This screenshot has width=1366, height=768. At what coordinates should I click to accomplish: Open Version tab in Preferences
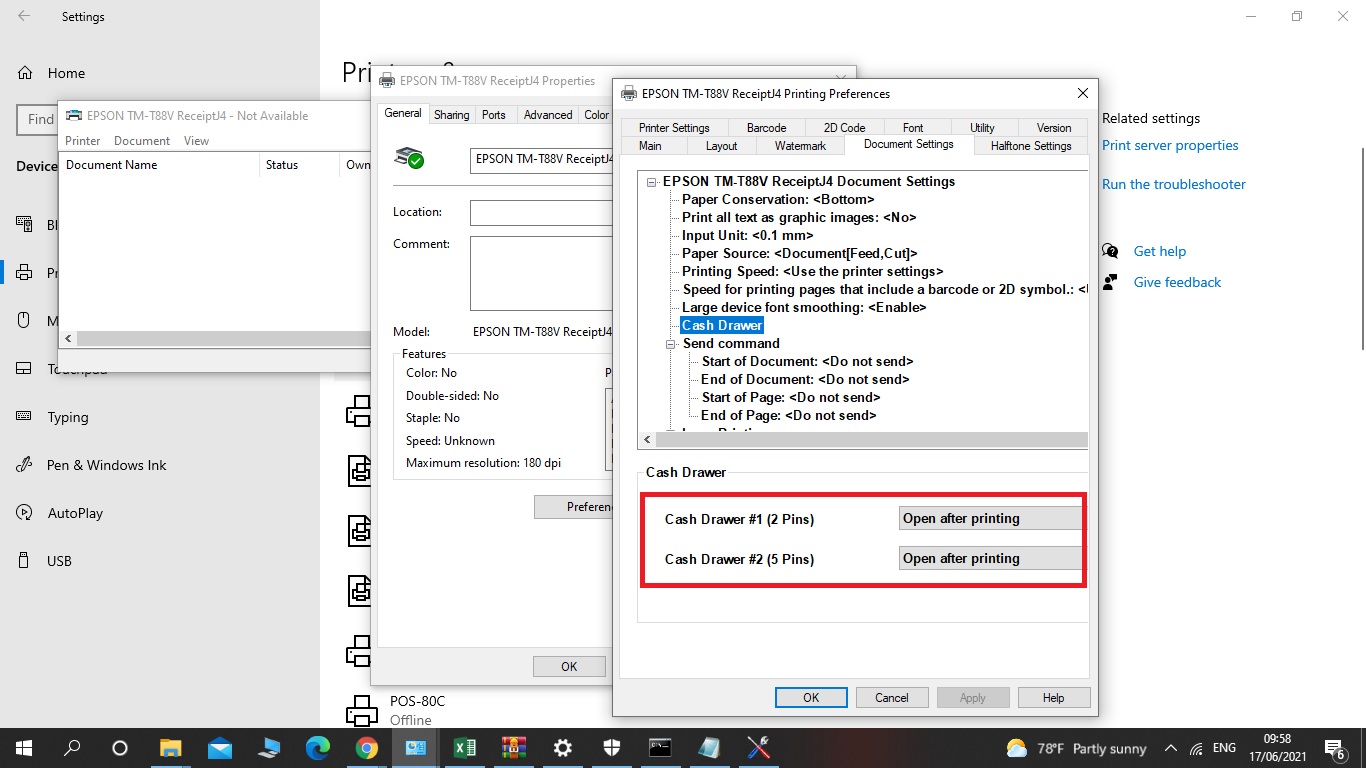point(1054,128)
